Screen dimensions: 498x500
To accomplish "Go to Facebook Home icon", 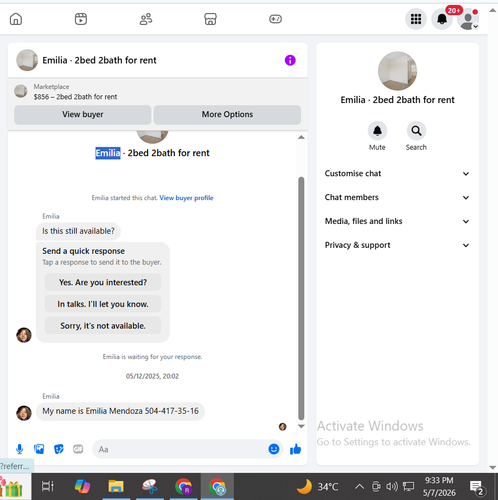I will coord(16,19).
